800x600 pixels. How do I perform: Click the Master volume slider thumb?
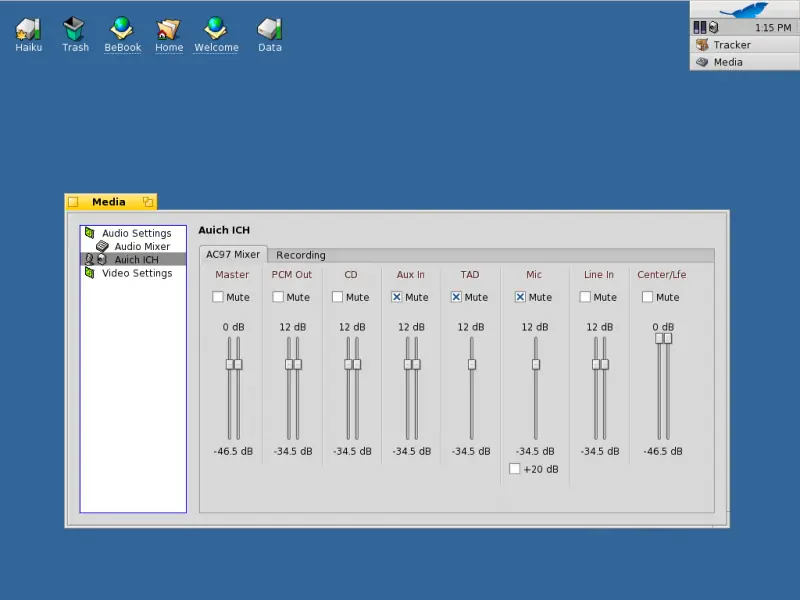click(x=234, y=364)
